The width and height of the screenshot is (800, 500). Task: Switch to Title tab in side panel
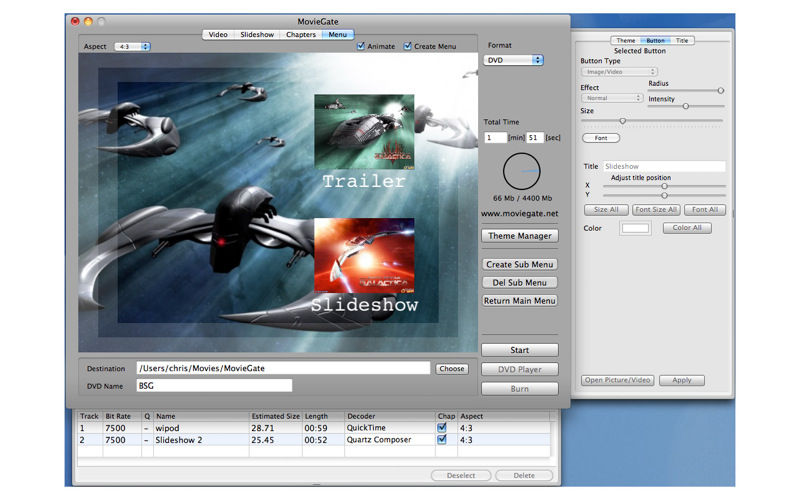coord(682,40)
